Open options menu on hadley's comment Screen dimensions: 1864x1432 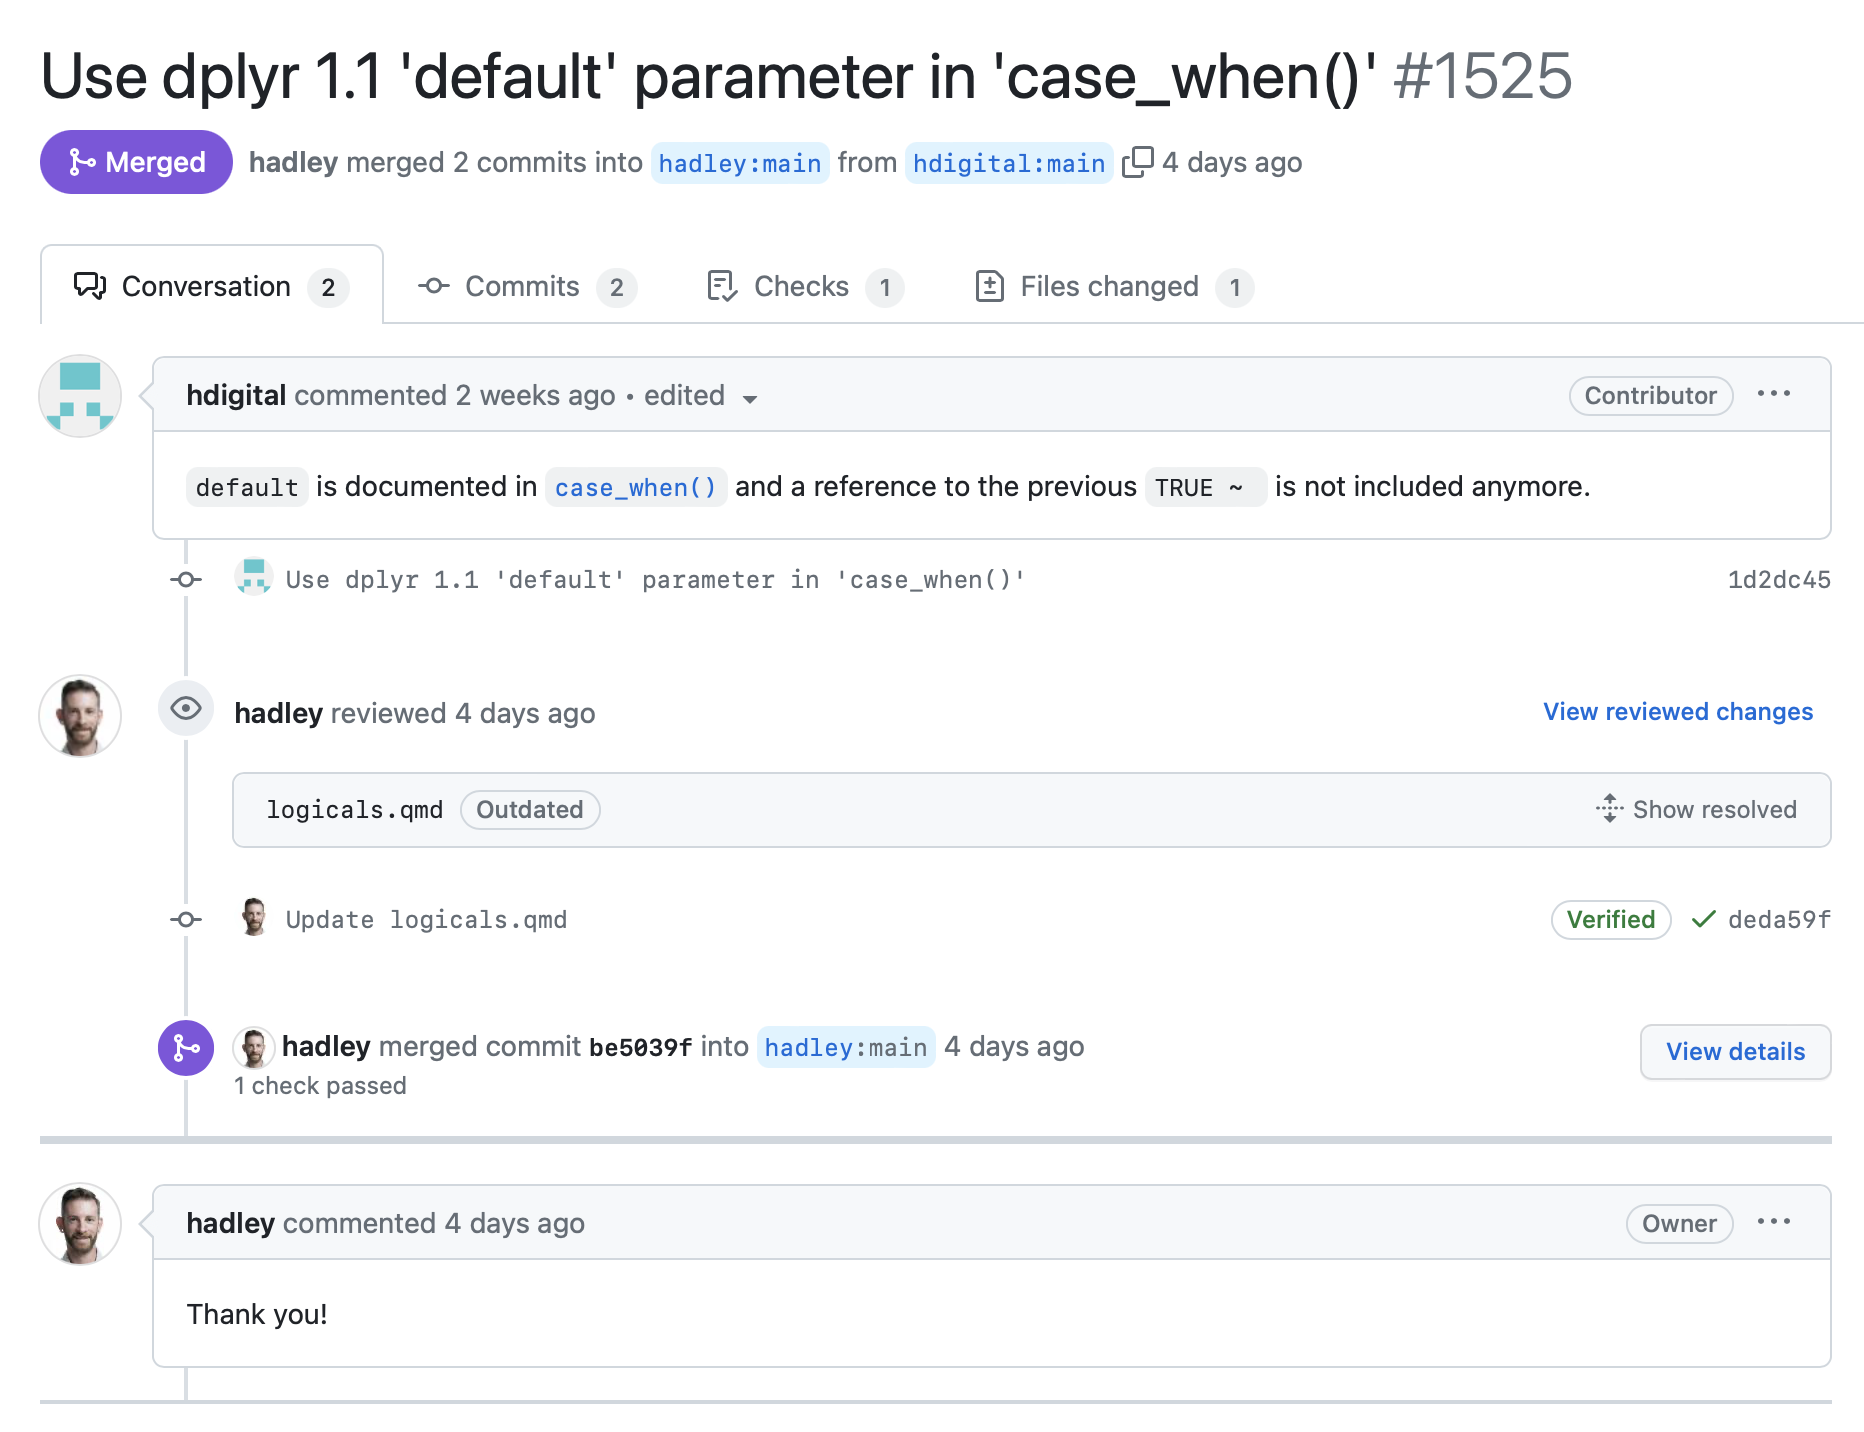tap(1774, 1222)
